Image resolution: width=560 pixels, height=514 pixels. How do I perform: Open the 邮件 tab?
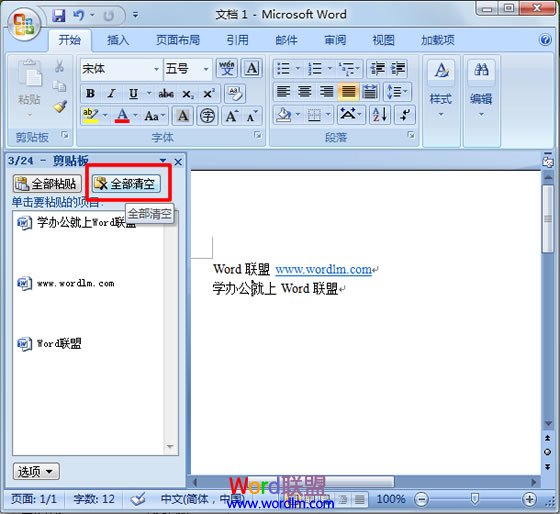286,40
